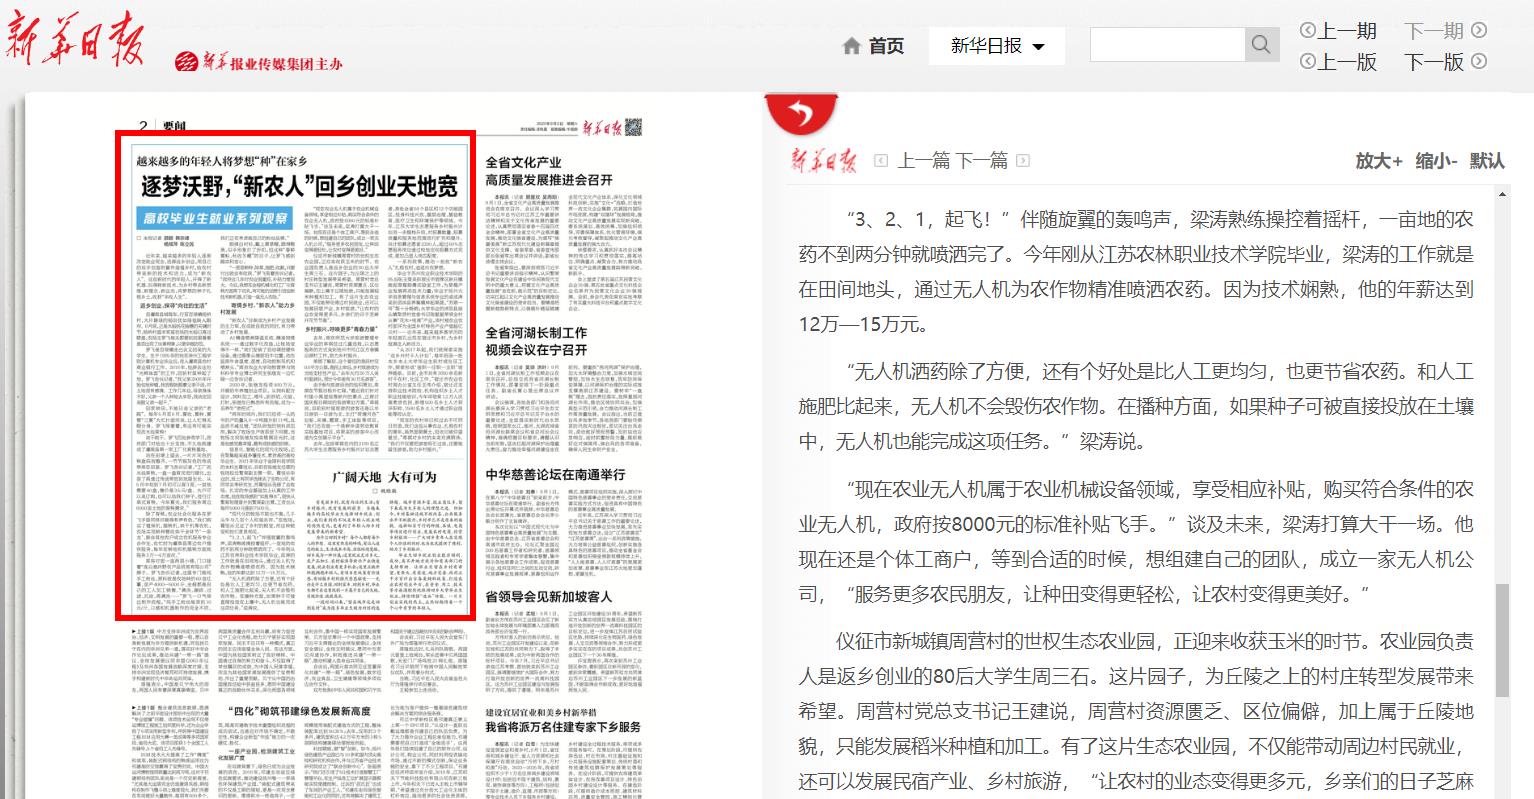Screen dimensions: 1534x799
Task: Open the previous article via 上一篇
Action: pyautogui.click(x=923, y=160)
